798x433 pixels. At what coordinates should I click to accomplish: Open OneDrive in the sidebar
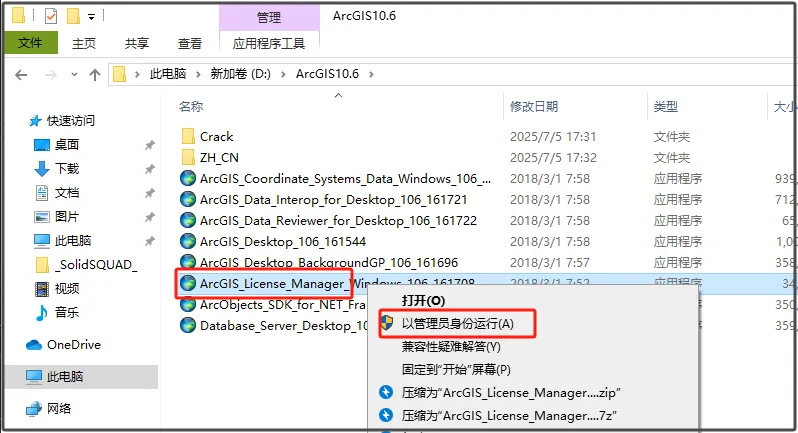(74, 344)
